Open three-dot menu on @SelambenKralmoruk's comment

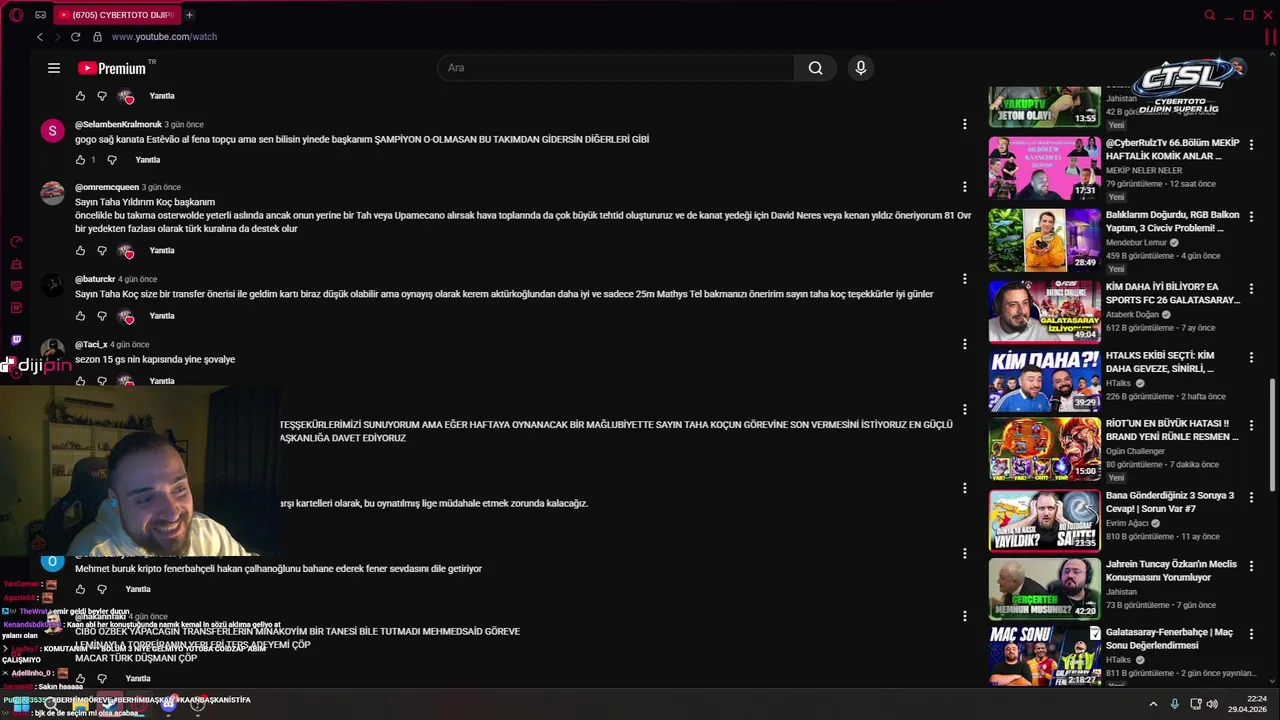tap(964, 125)
